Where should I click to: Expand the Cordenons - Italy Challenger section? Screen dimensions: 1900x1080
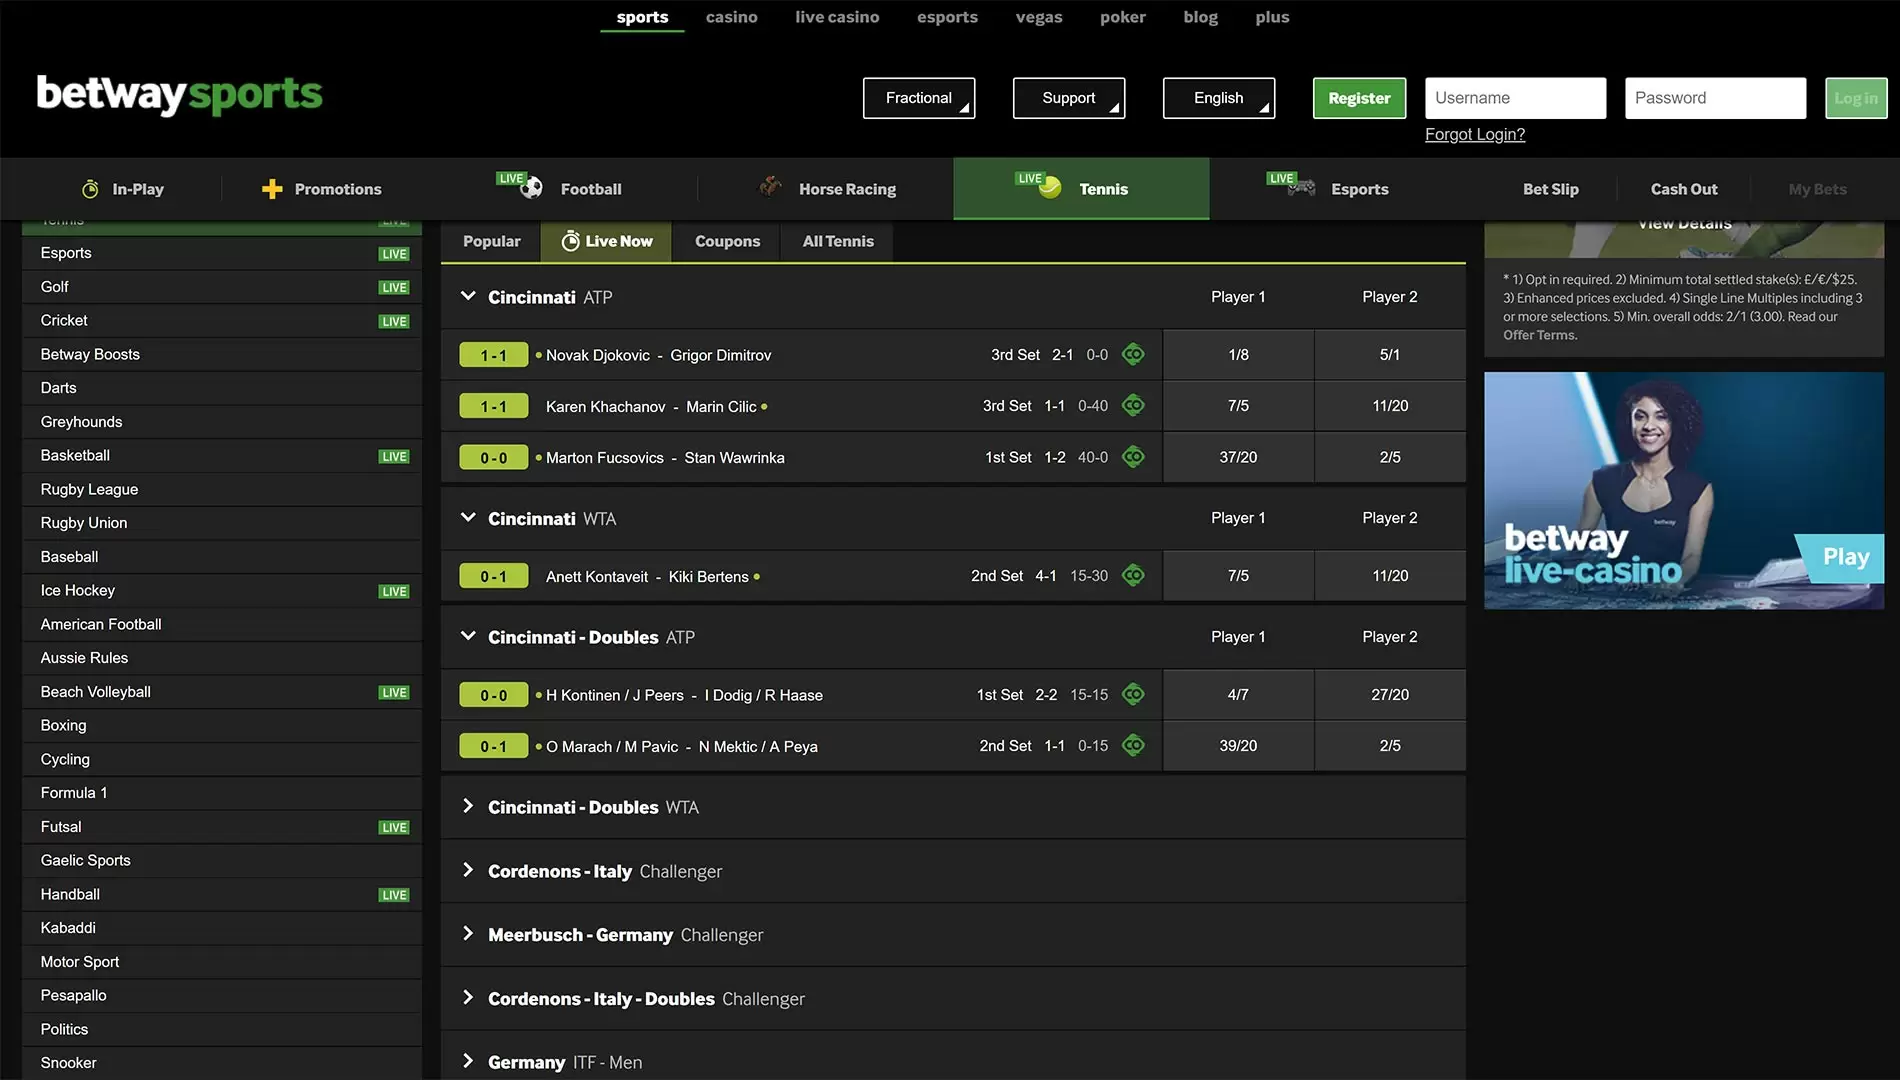point(467,870)
